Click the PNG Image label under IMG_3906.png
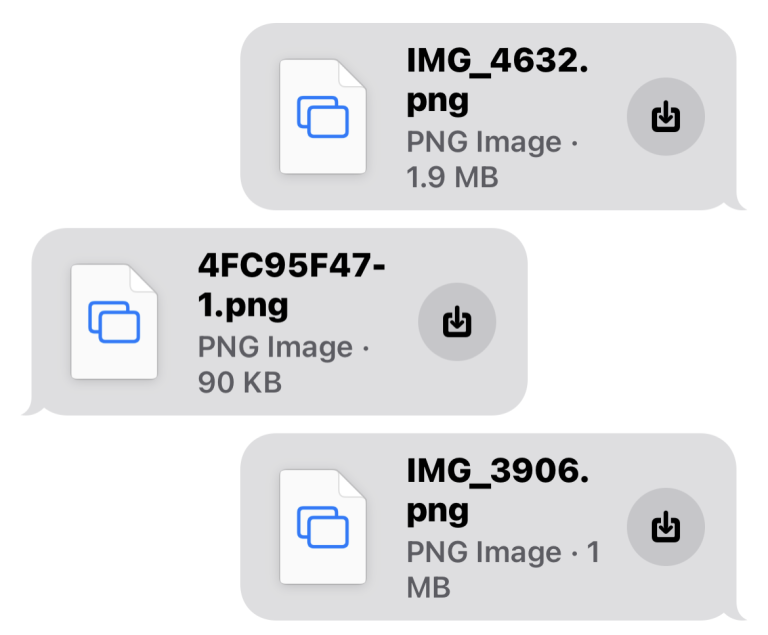This screenshot has width=768, height=635. tap(484, 552)
